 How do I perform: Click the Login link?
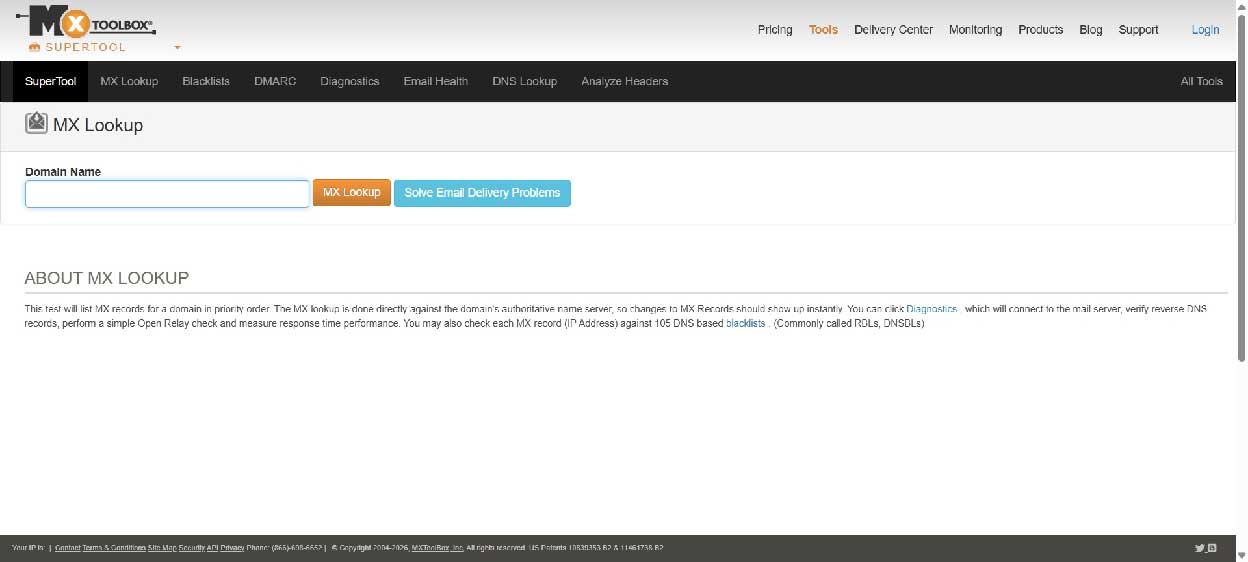1205,30
